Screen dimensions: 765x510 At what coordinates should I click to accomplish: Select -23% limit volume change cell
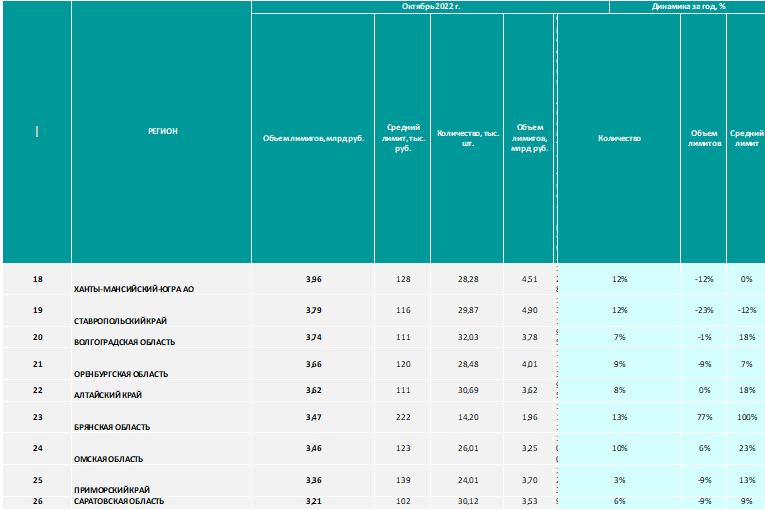click(704, 310)
